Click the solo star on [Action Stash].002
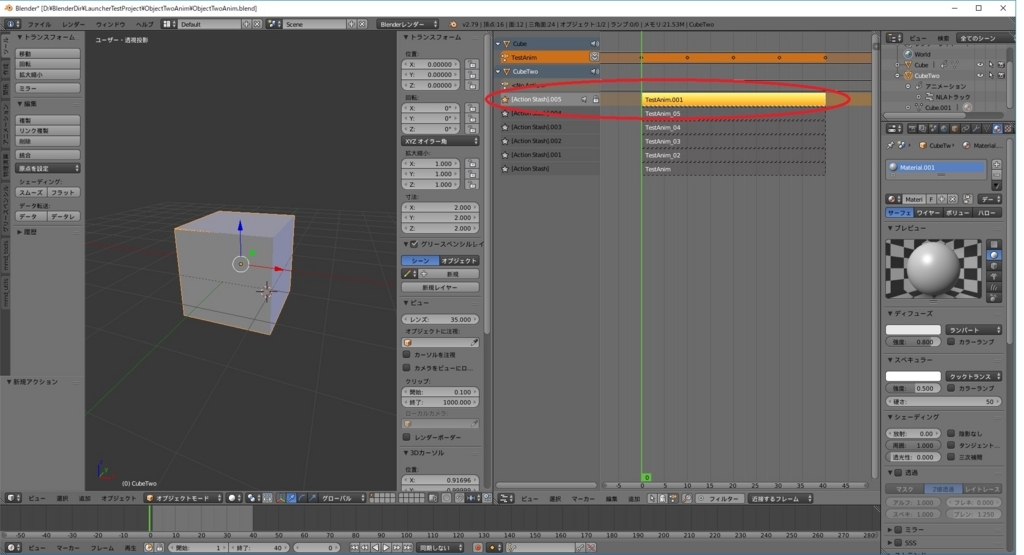Screen dimensions: 1024x555 [505, 141]
